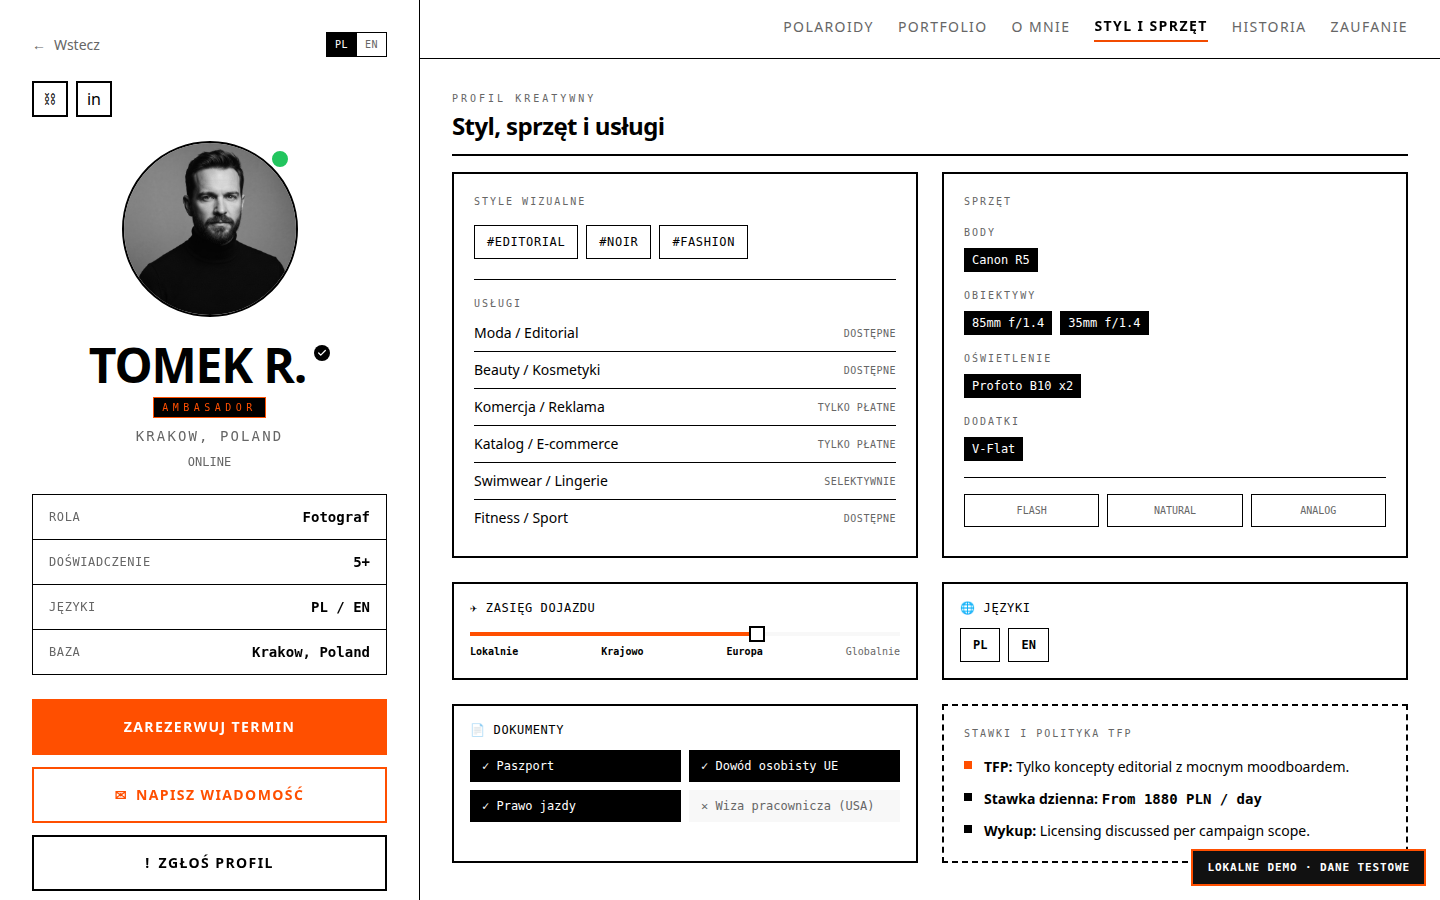The height and width of the screenshot is (900, 1440).
Task: Switch language to PL
Action: pyautogui.click(x=341, y=45)
